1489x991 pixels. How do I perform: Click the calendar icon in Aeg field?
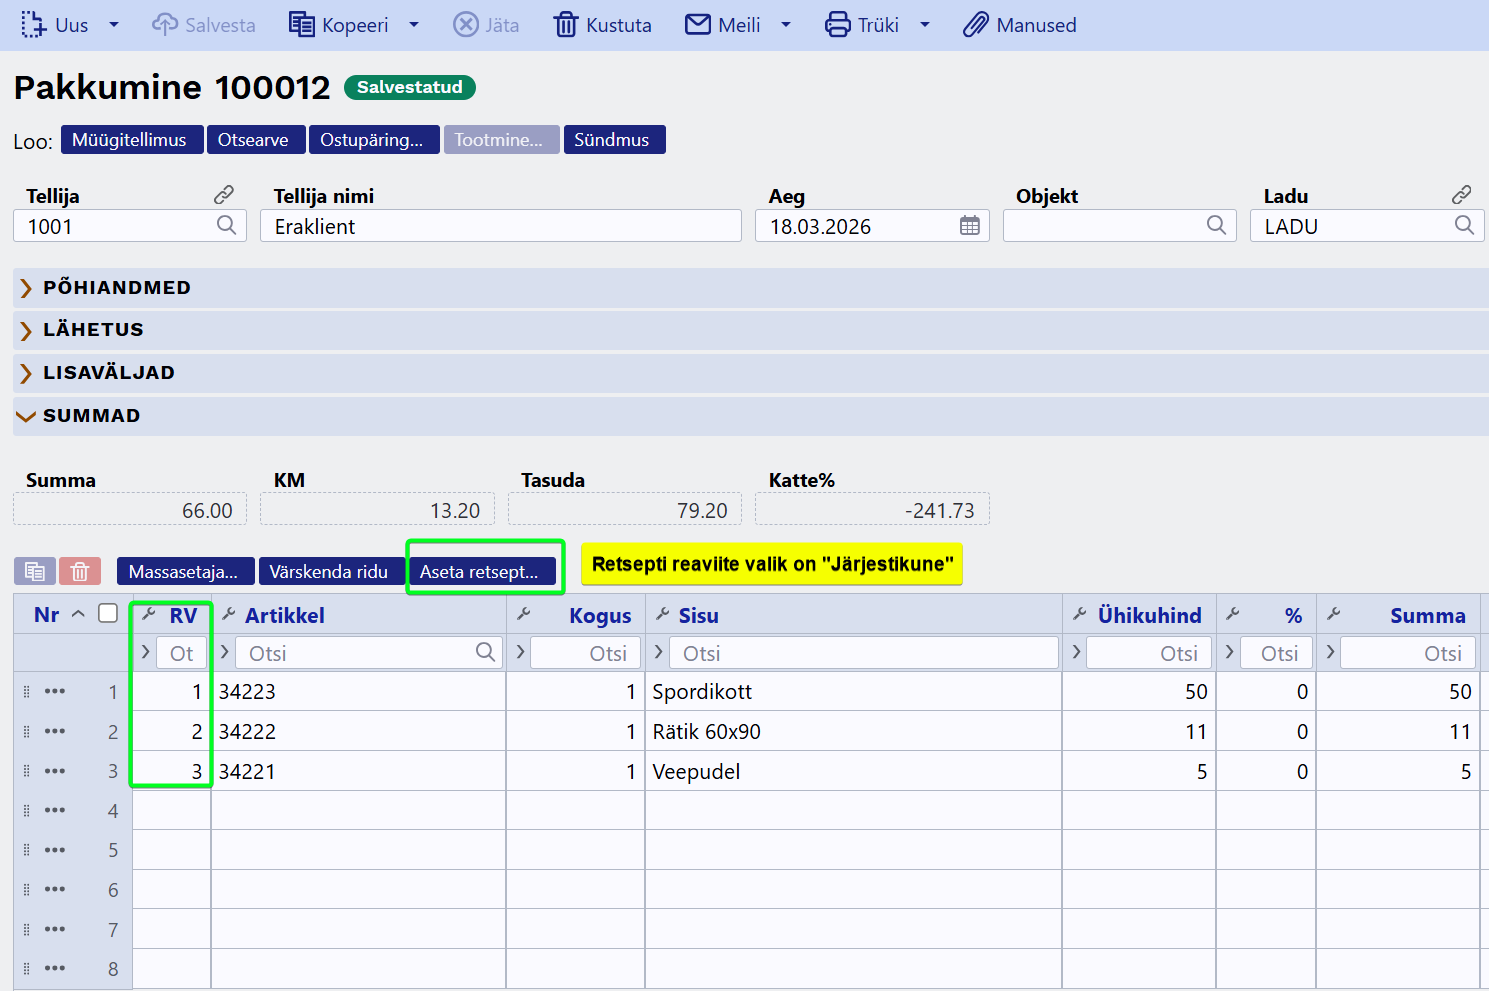tap(969, 226)
